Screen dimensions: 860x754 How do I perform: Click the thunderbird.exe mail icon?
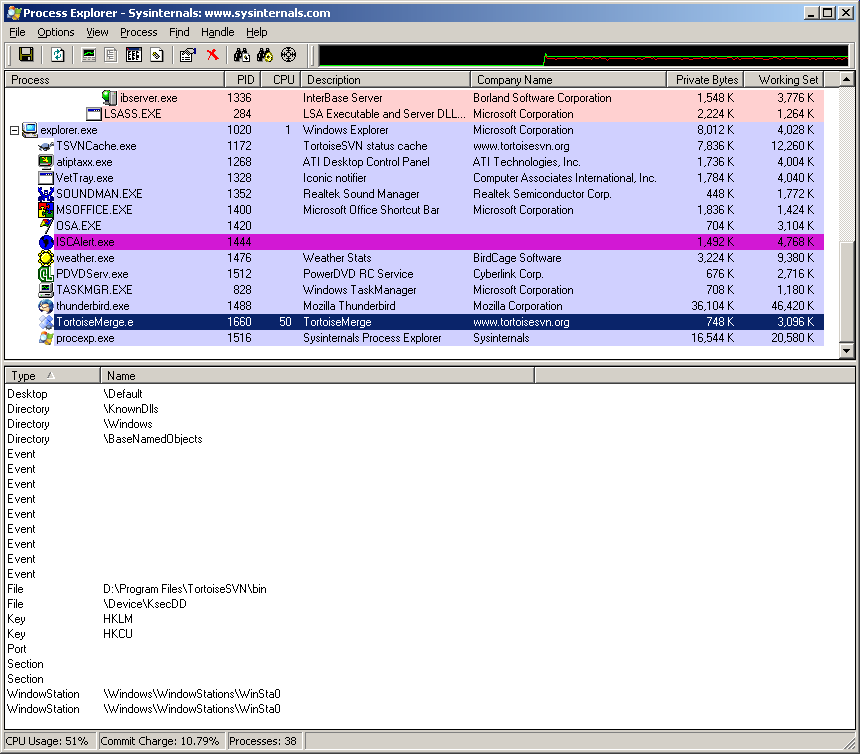tap(46, 306)
